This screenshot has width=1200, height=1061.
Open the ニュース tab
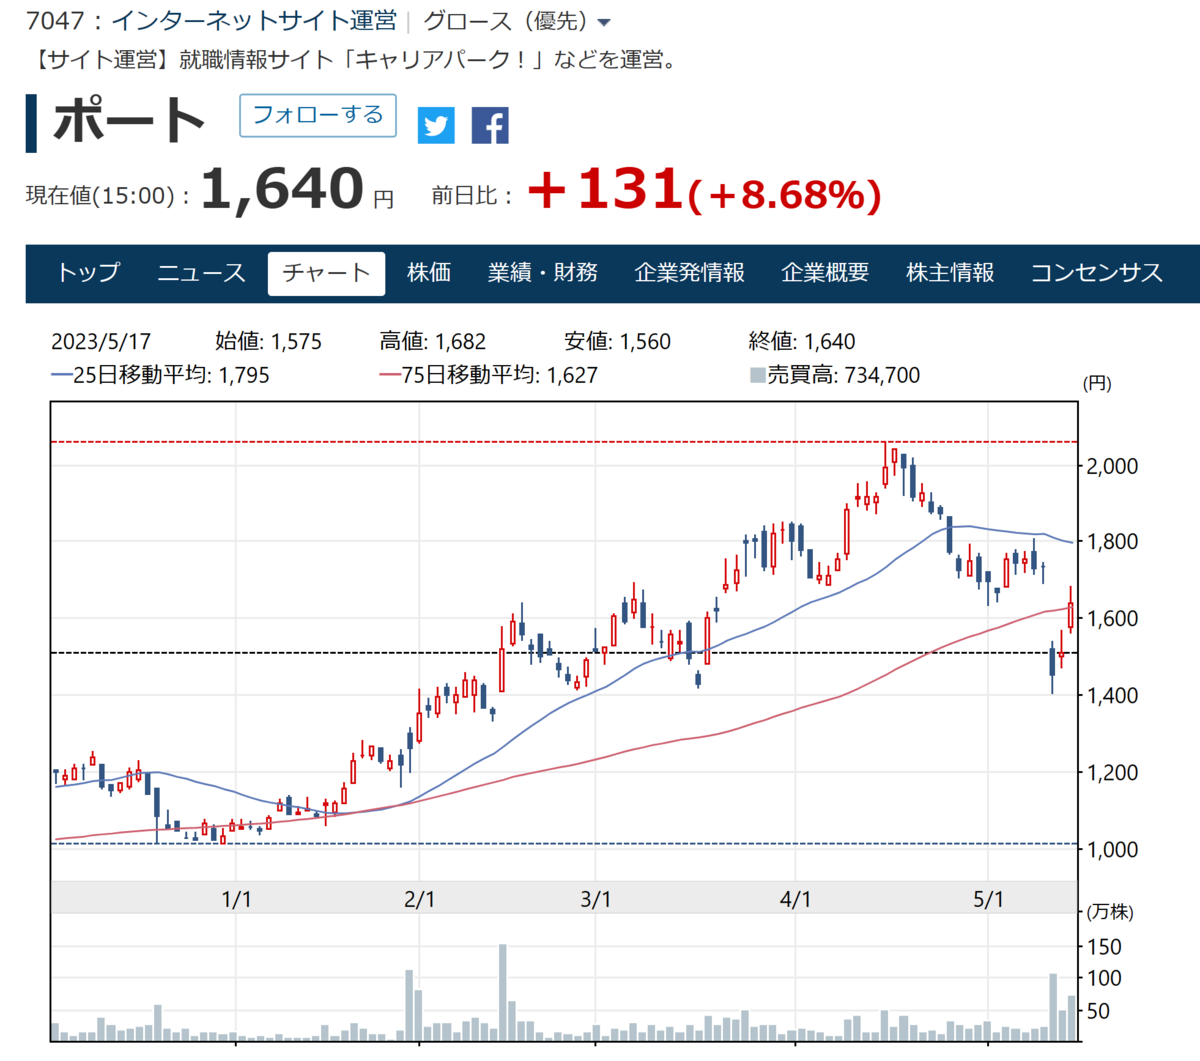pyautogui.click(x=202, y=273)
